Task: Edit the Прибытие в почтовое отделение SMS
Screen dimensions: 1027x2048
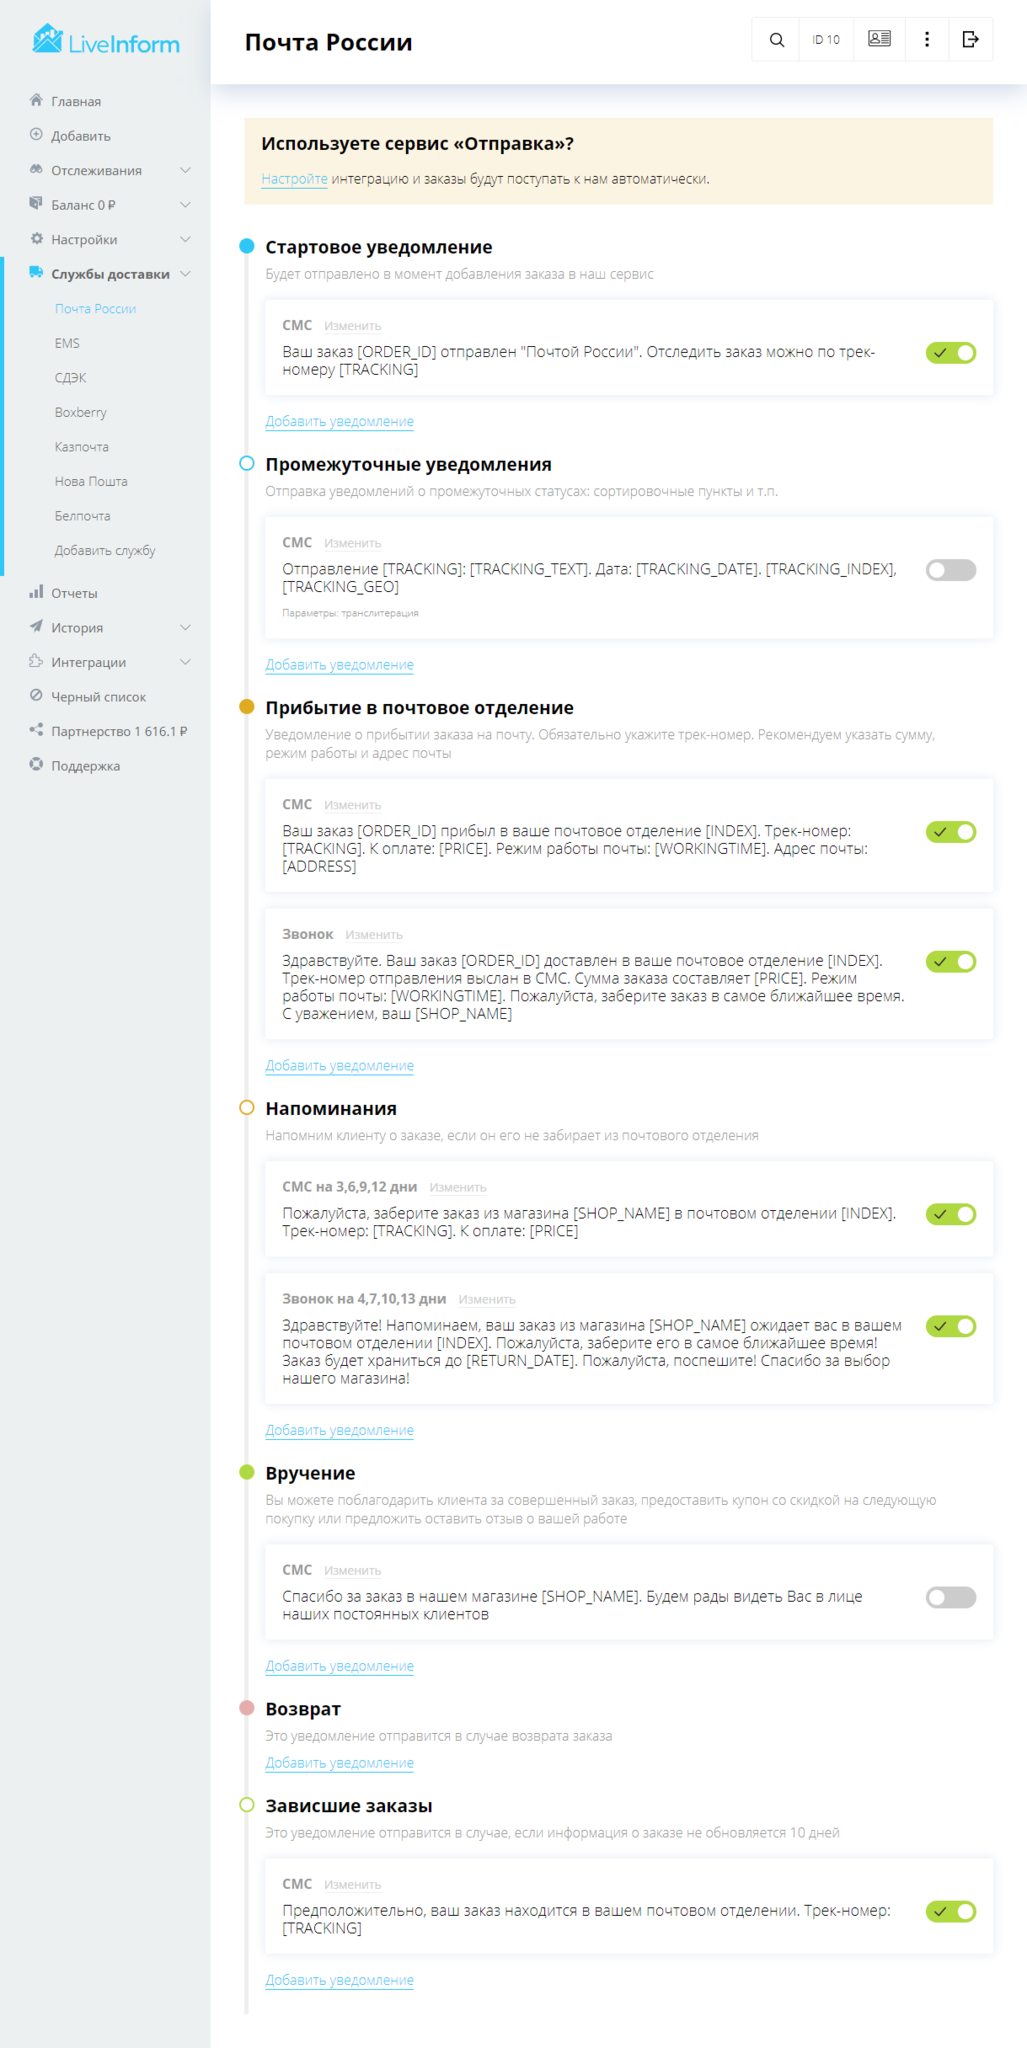Action: pos(352,805)
